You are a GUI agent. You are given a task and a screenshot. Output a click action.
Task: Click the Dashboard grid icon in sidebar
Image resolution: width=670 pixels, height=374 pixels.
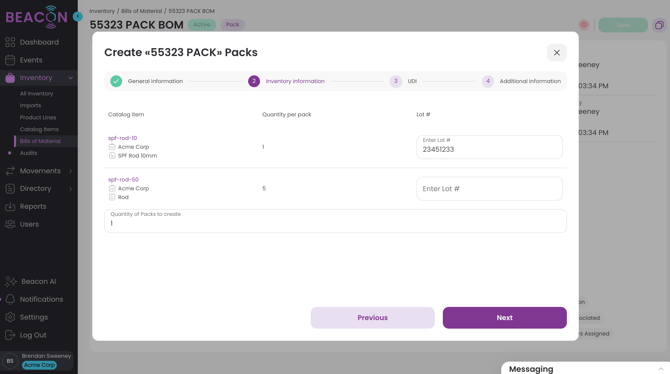10,42
